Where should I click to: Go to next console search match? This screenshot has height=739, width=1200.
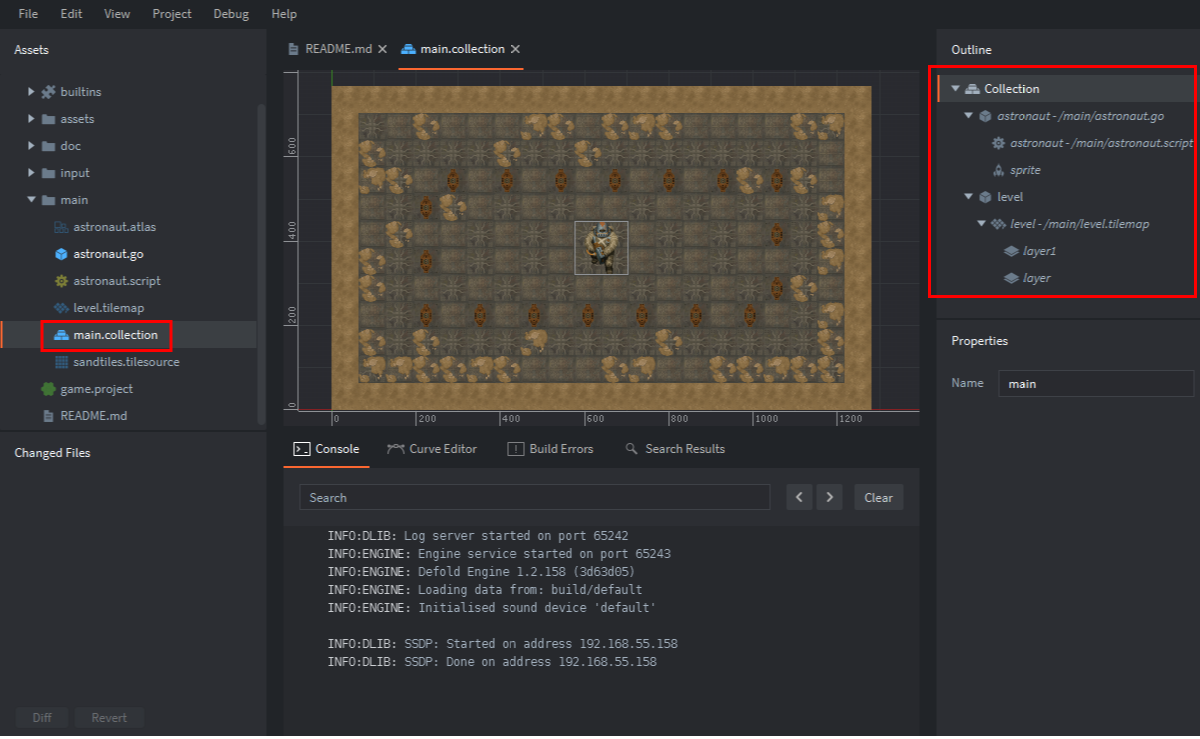pyautogui.click(x=830, y=497)
